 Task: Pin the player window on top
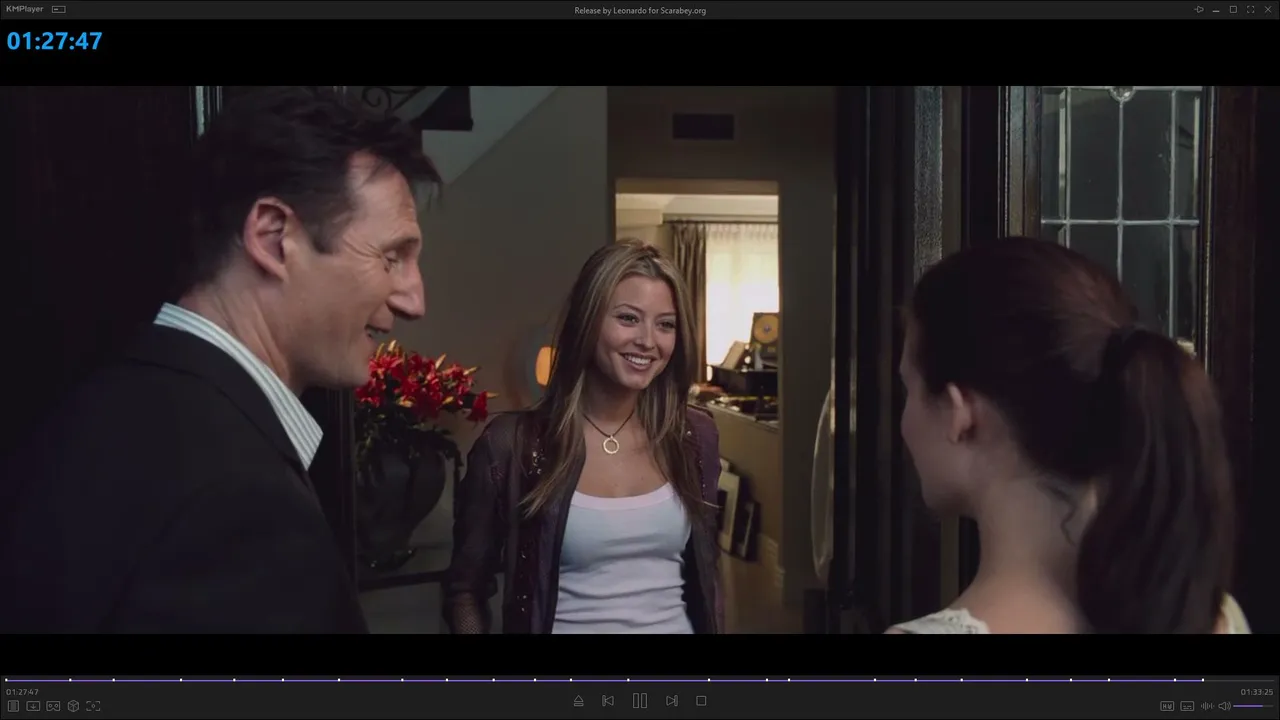coord(1199,9)
